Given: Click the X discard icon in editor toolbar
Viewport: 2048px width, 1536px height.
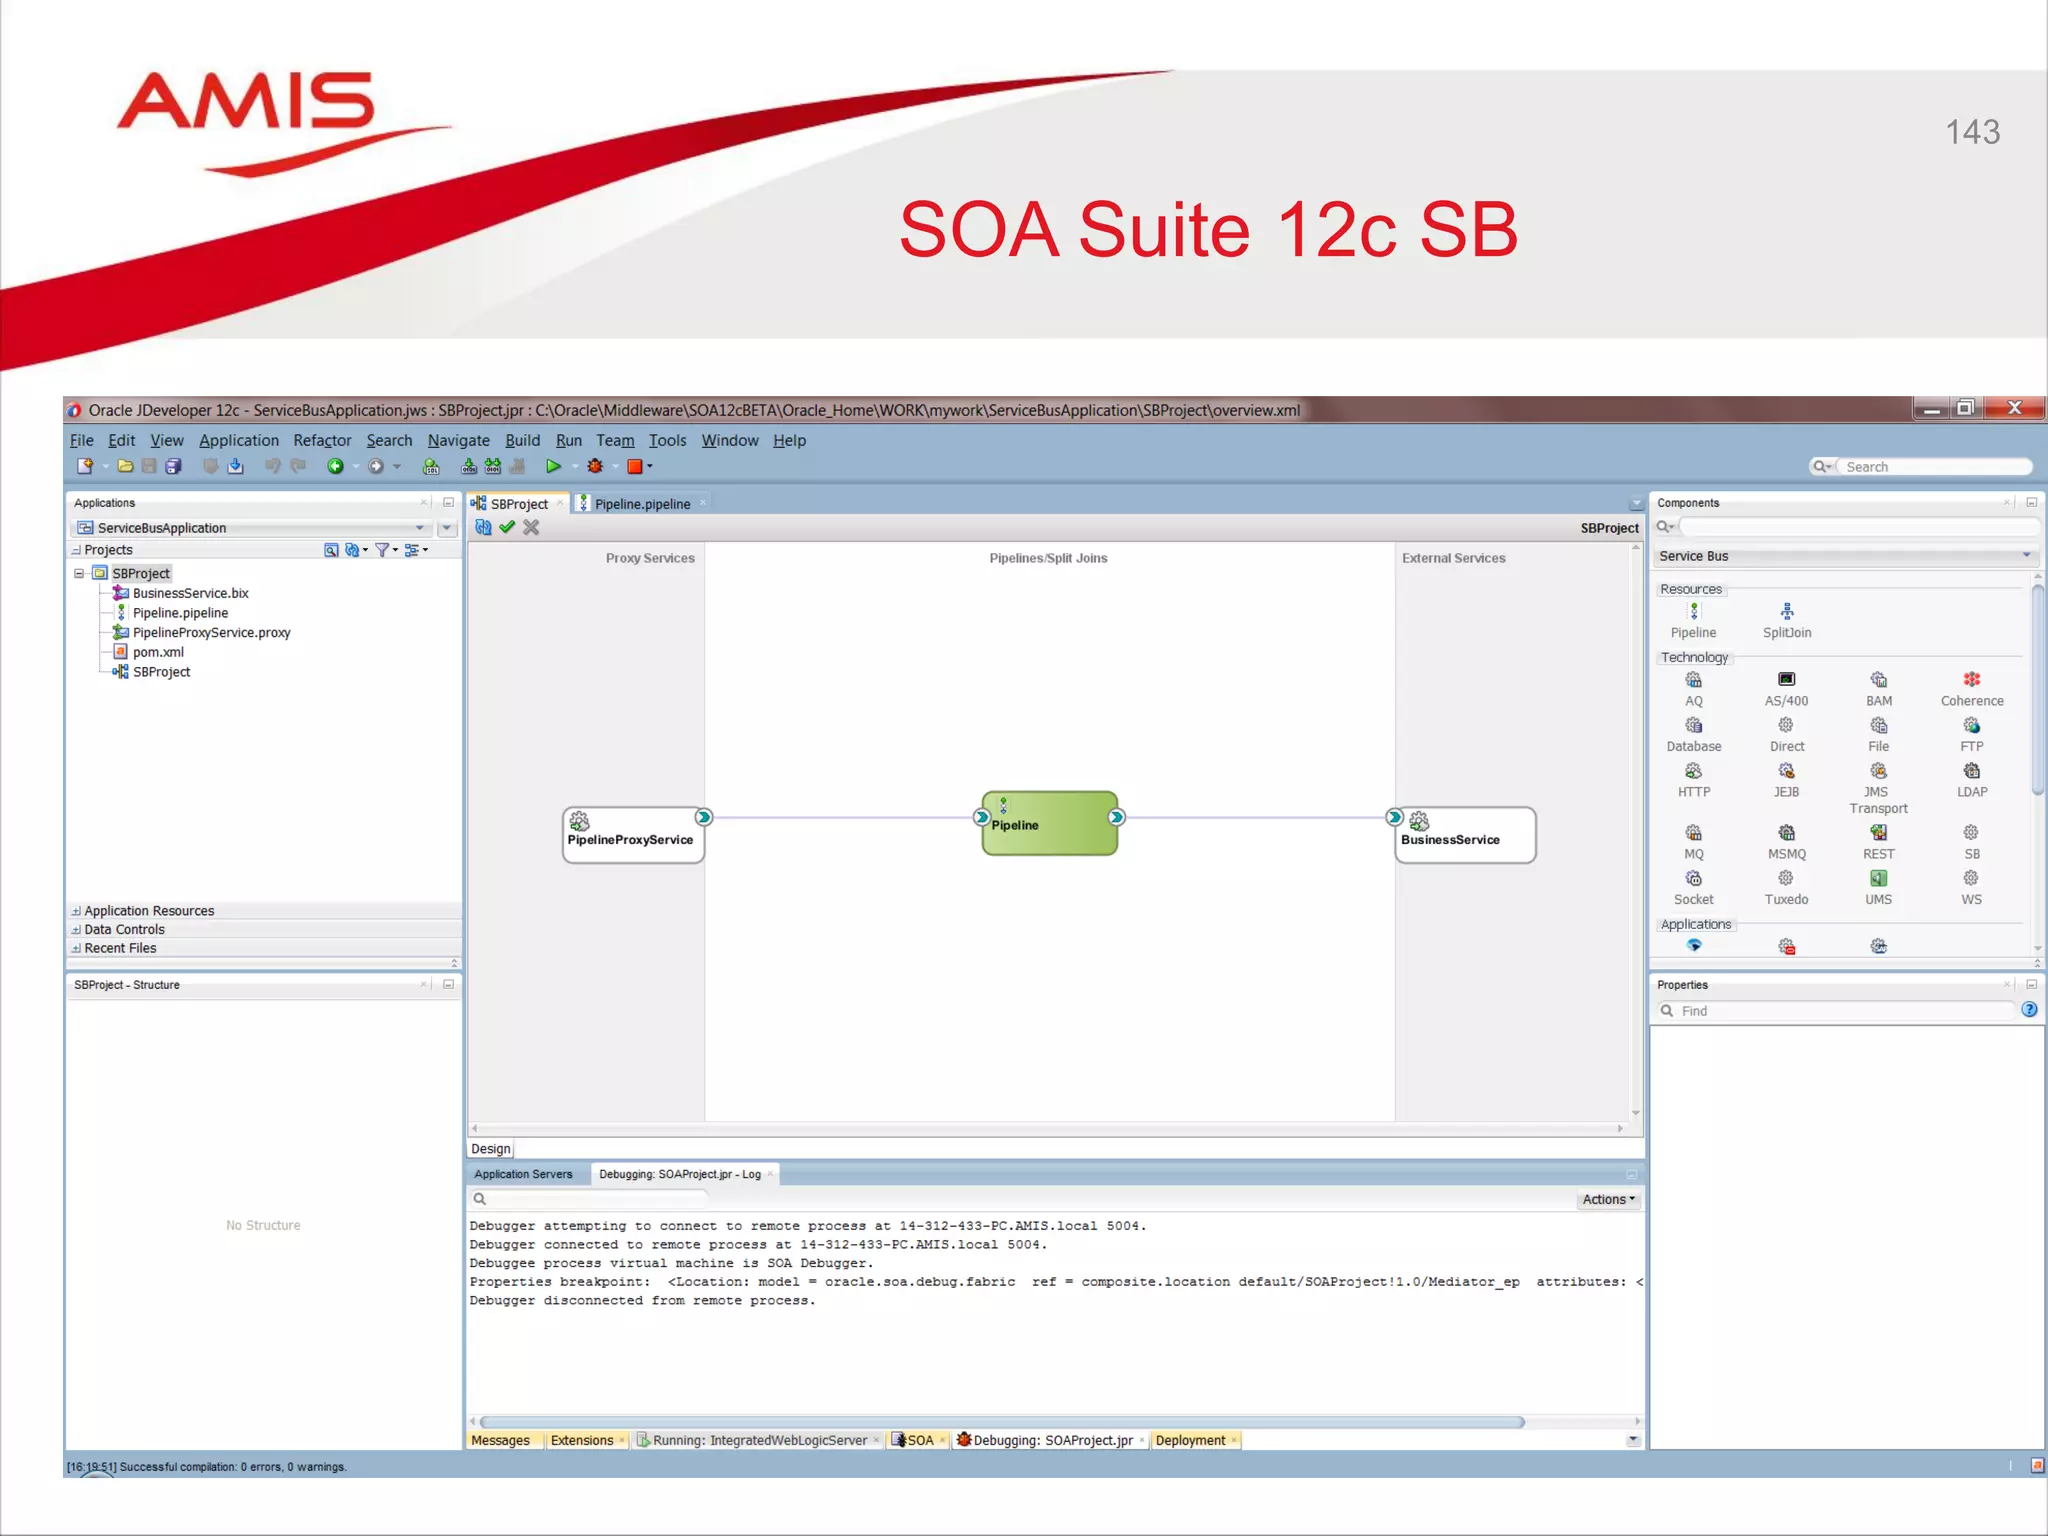Looking at the screenshot, I should pyautogui.click(x=531, y=527).
